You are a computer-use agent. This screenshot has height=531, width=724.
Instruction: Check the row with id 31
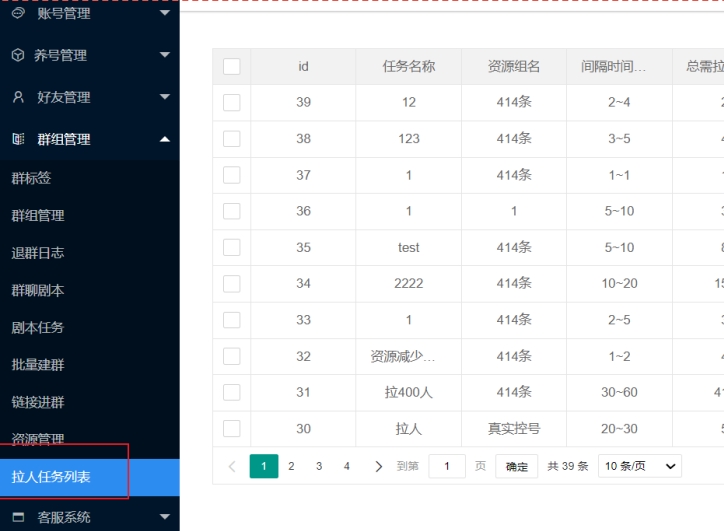(231, 392)
